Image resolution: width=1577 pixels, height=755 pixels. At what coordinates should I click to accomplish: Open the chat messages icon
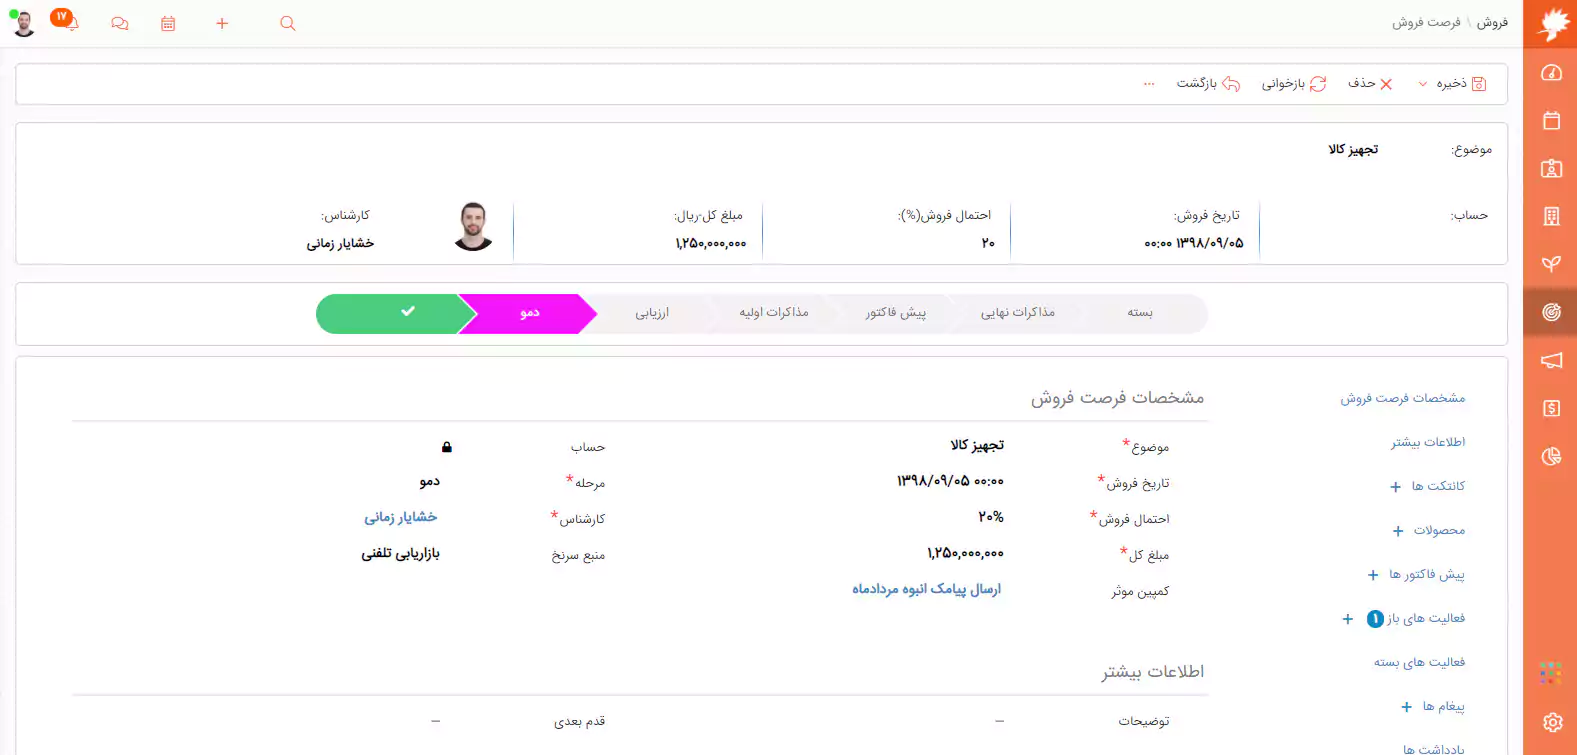tap(120, 23)
